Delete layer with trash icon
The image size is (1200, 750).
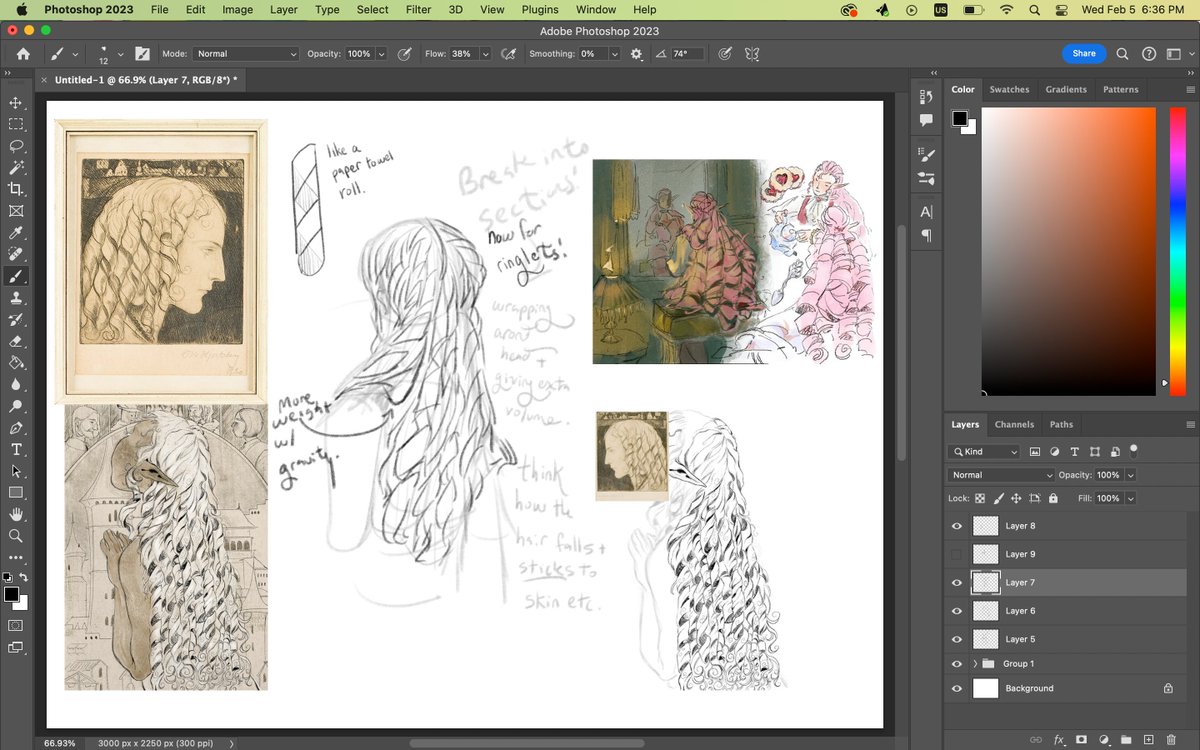coord(1171,739)
